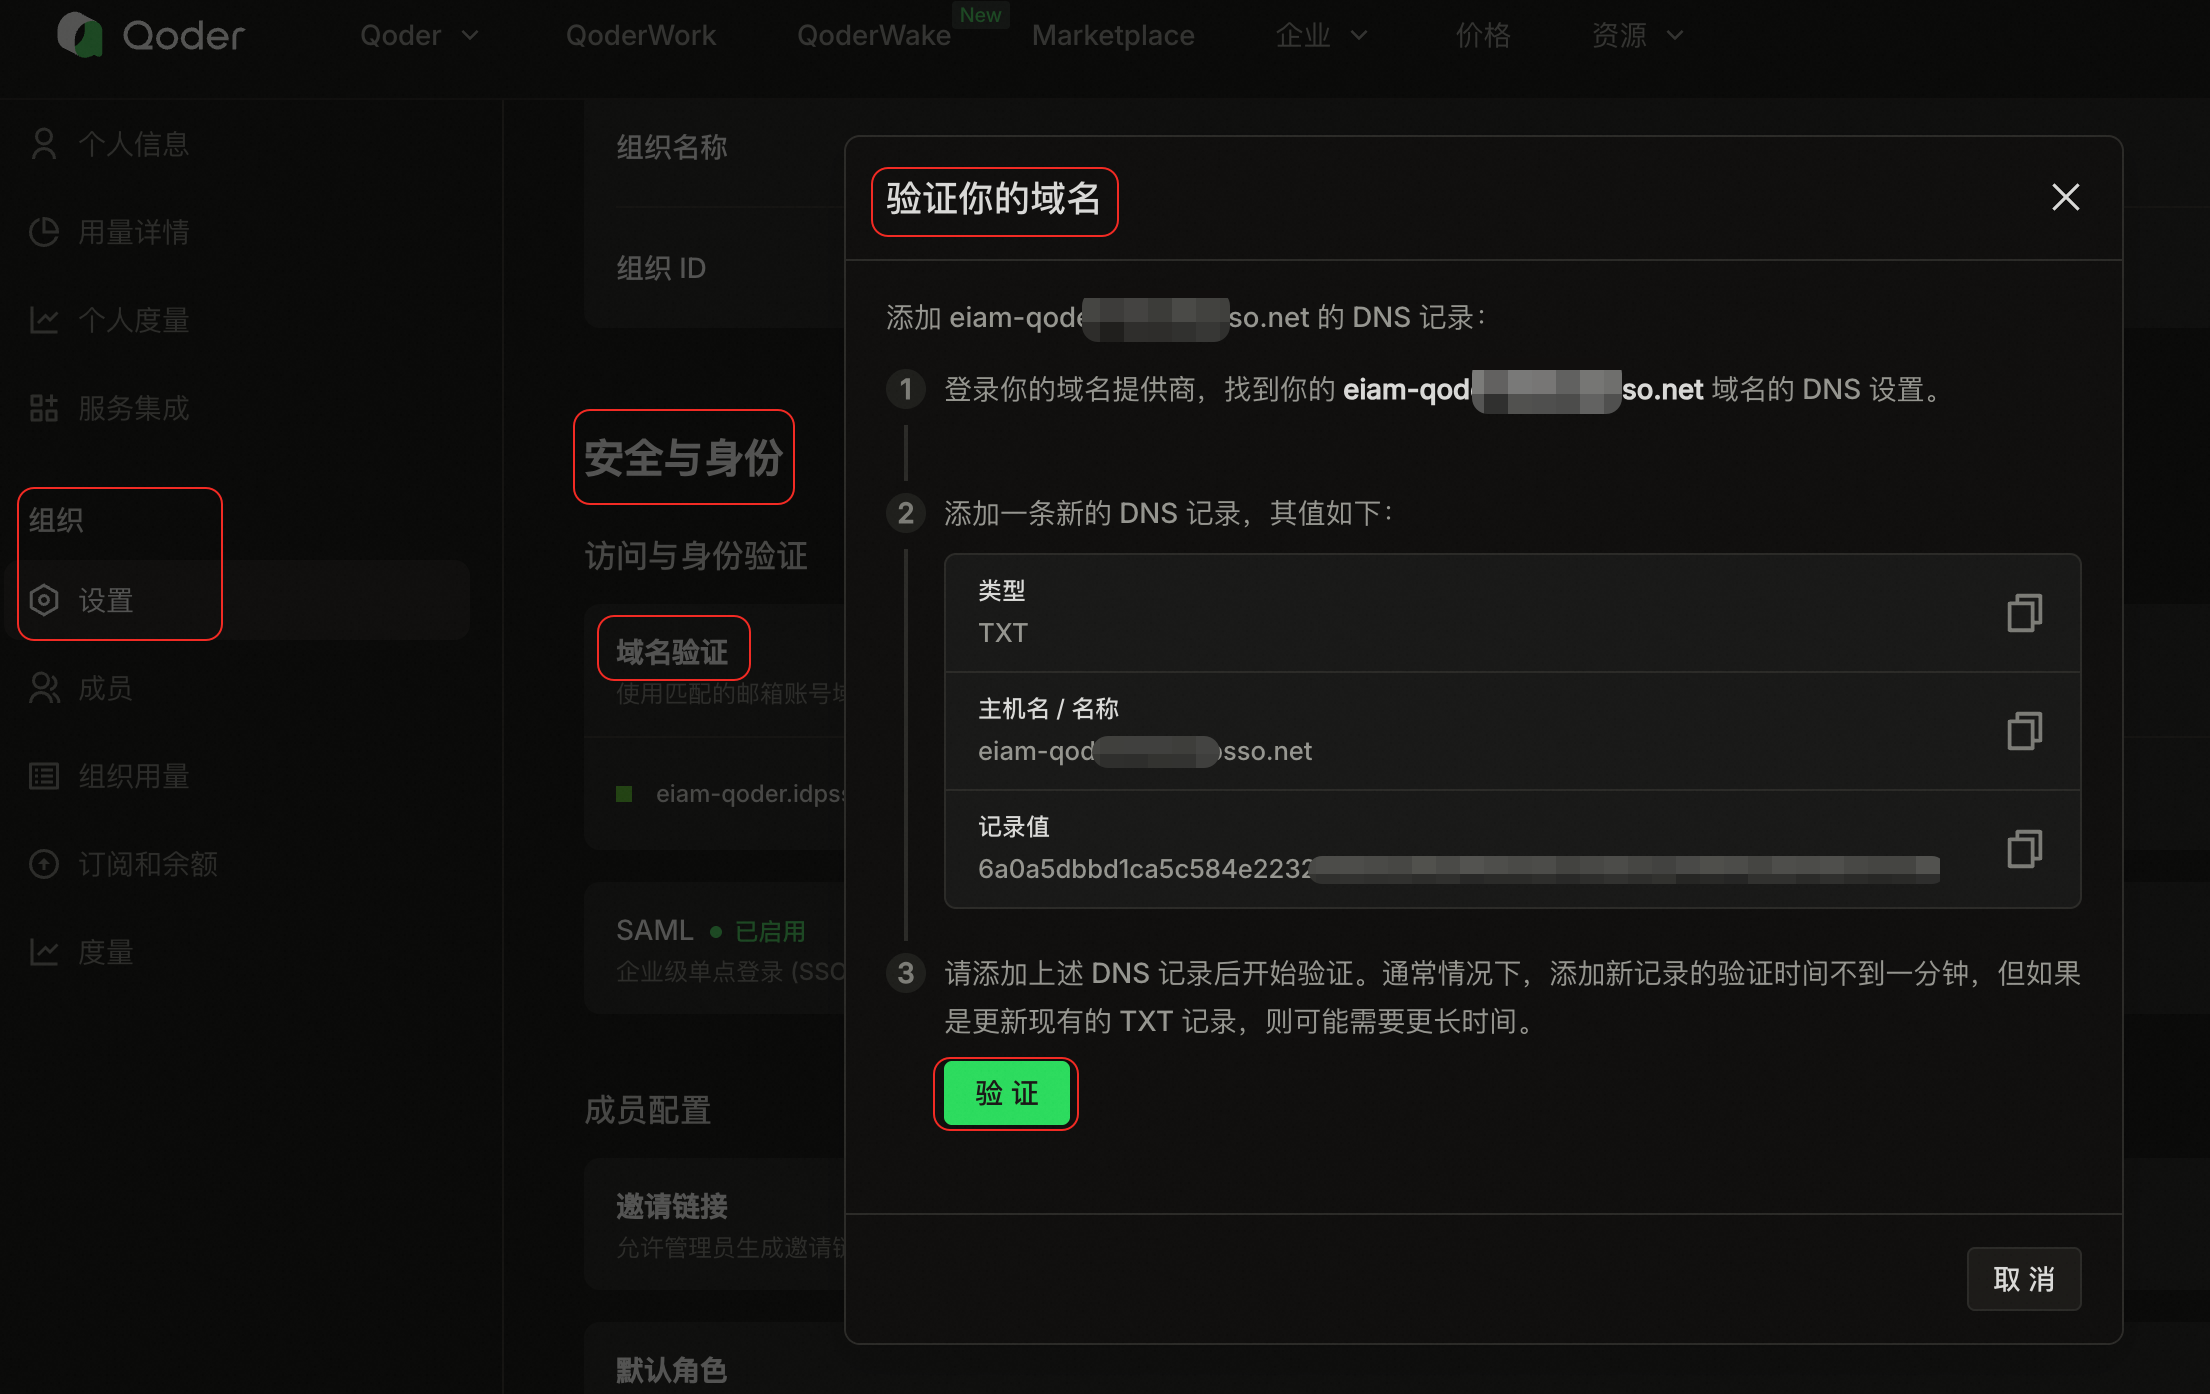Copy the 记录值 value
This screenshot has height=1394, width=2210.
click(2025, 849)
